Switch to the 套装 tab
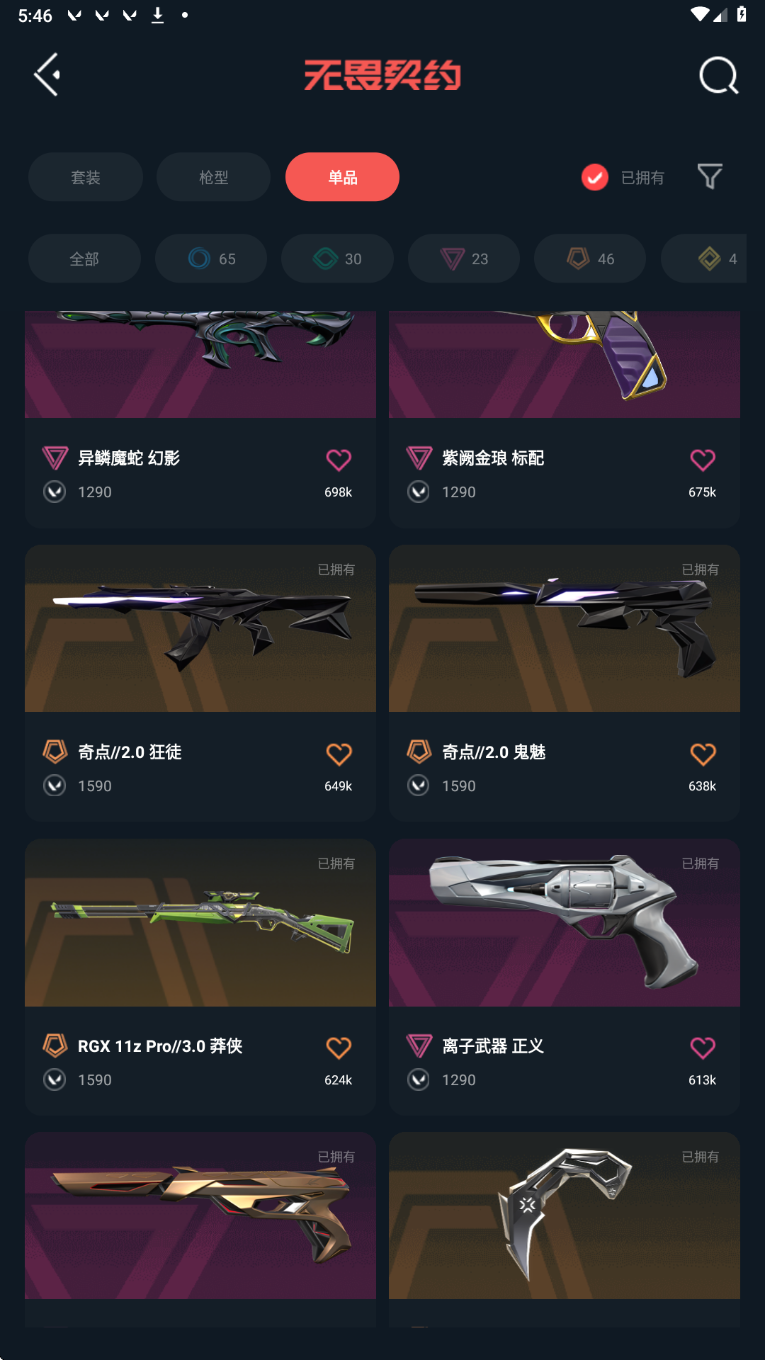This screenshot has height=1360, width=765. [x=85, y=177]
